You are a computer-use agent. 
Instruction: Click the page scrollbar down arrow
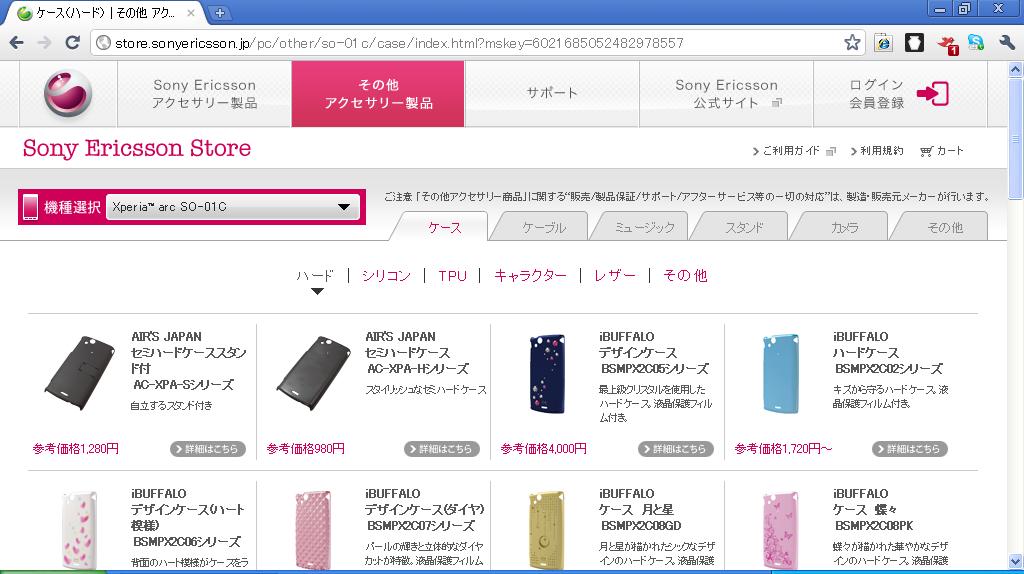[x=1016, y=561]
